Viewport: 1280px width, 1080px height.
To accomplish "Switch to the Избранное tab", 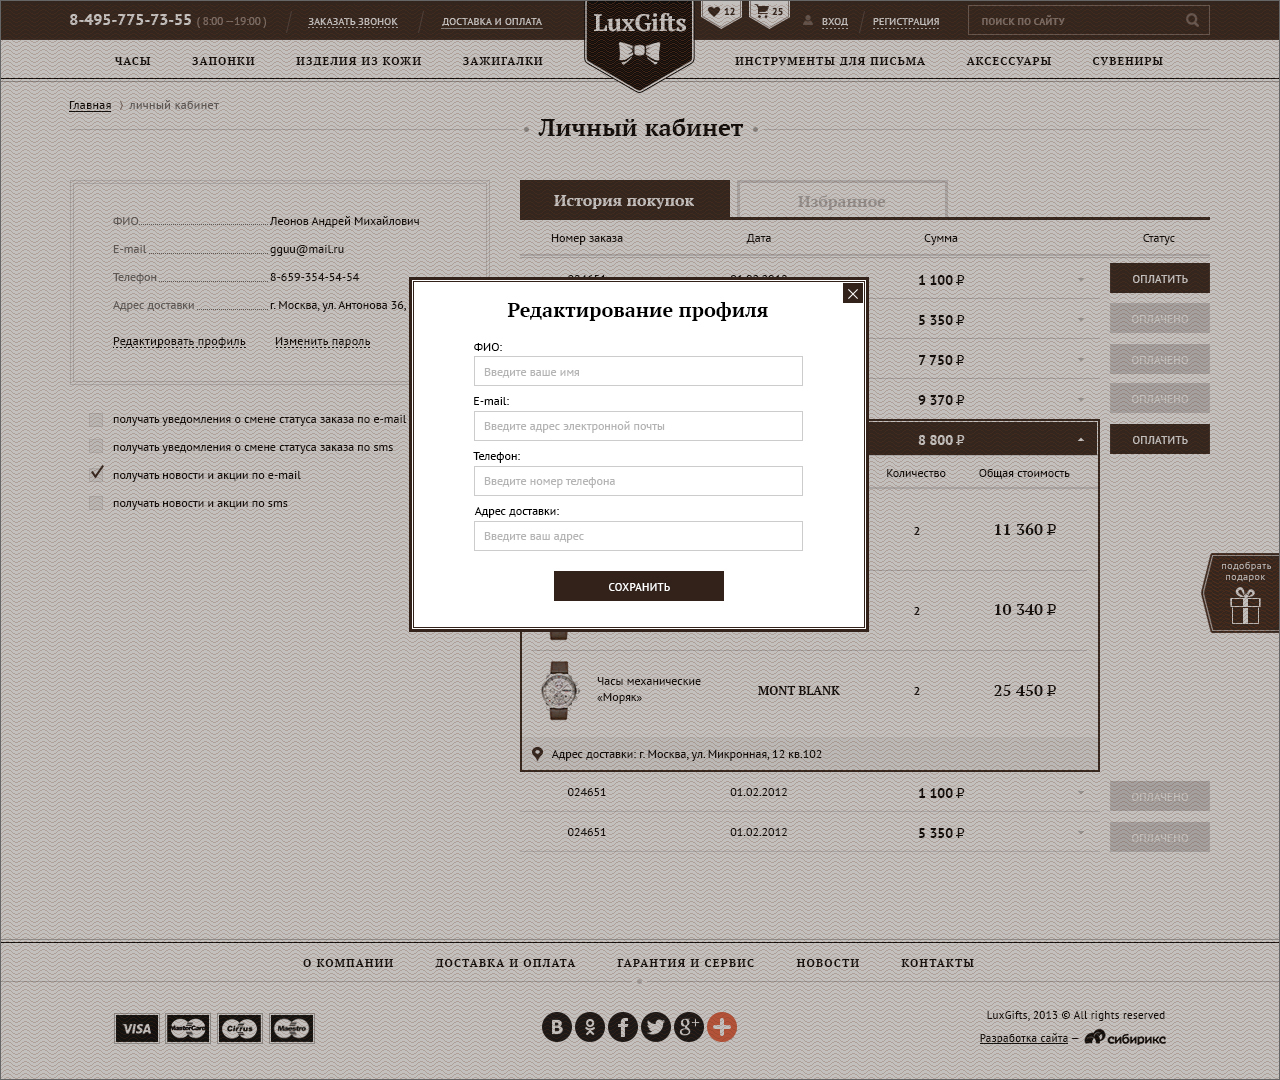I will point(841,201).
